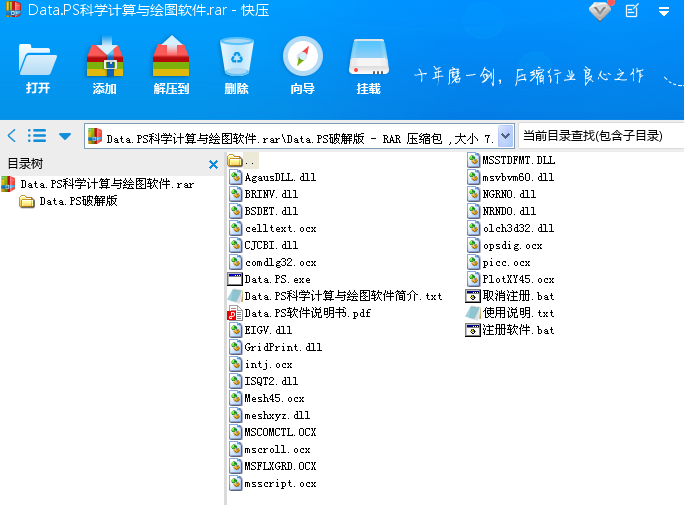Select file BSDET.dll
This screenshot has height=505, width=684.
coord(263,211)
